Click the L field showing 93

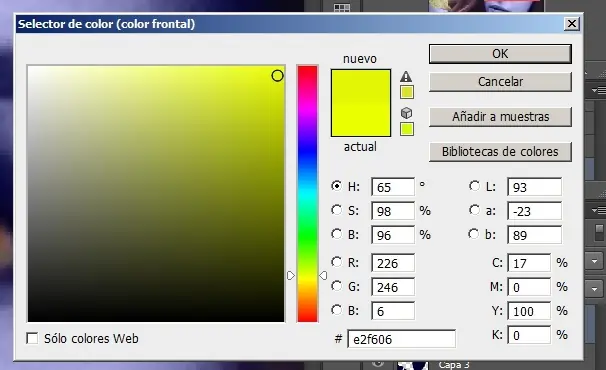534,187
